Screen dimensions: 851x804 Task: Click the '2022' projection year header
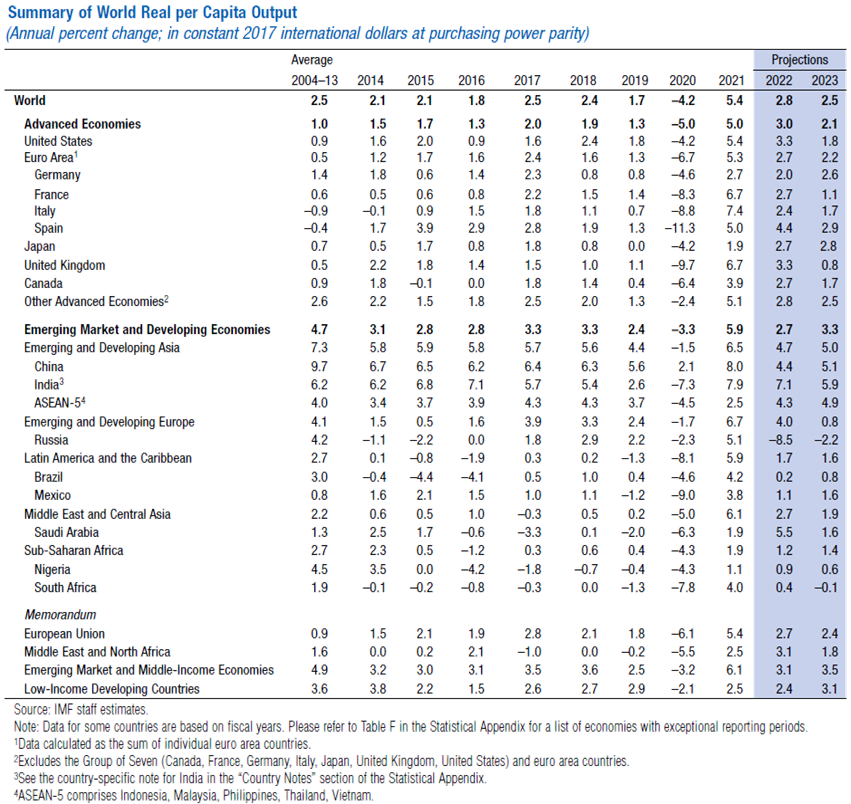(778, 80)
